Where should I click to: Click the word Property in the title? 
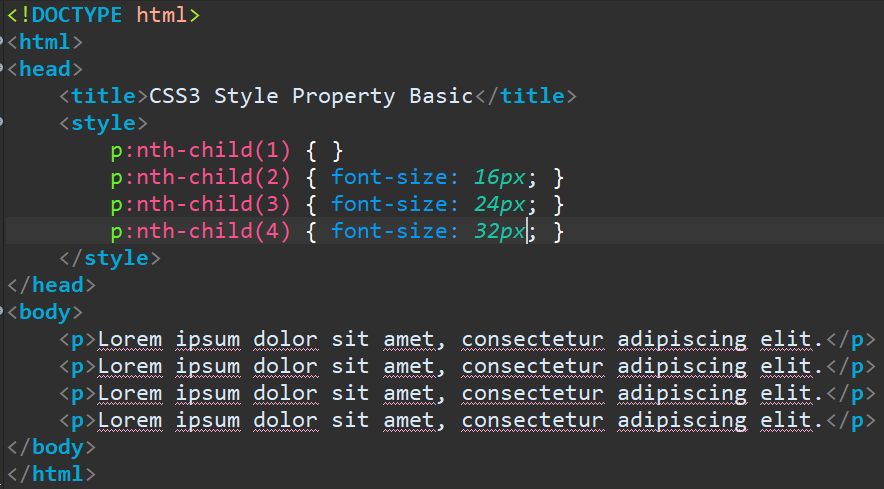[x=343, y=97]
